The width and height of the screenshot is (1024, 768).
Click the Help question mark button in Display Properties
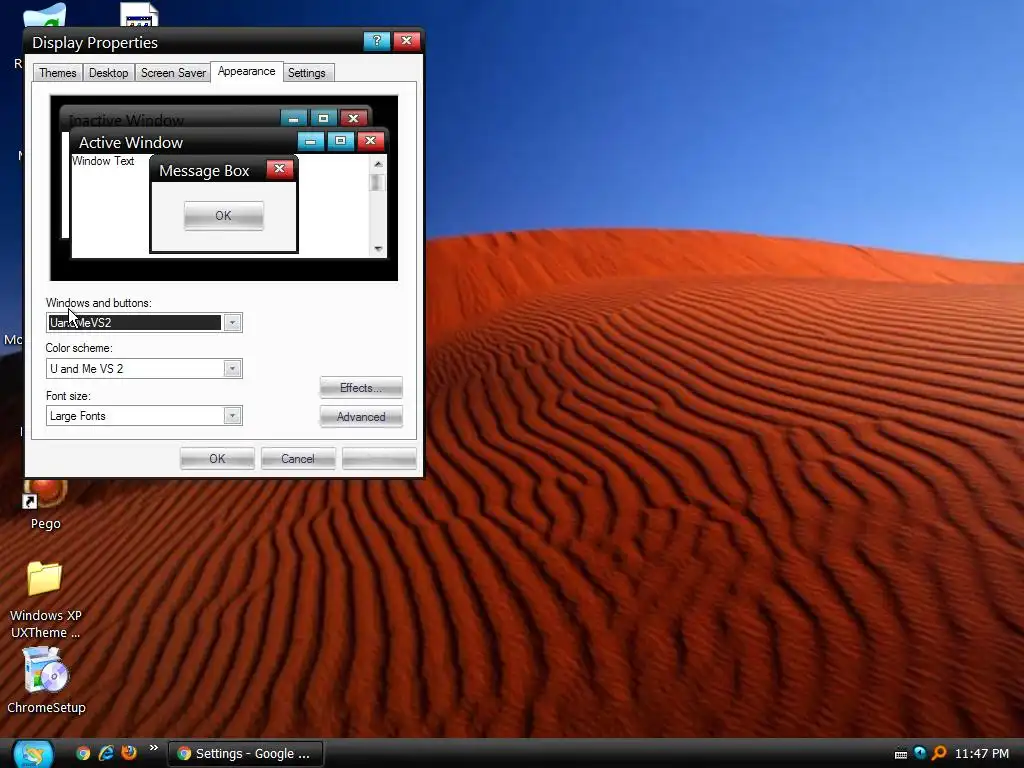coord(376,40)
